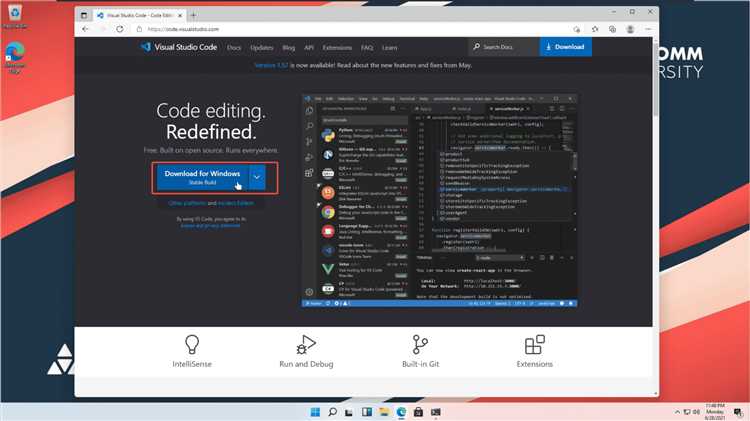The image size is (750, 421).
Task: Open the Extensions nav item in header
Action: [337, 47]
